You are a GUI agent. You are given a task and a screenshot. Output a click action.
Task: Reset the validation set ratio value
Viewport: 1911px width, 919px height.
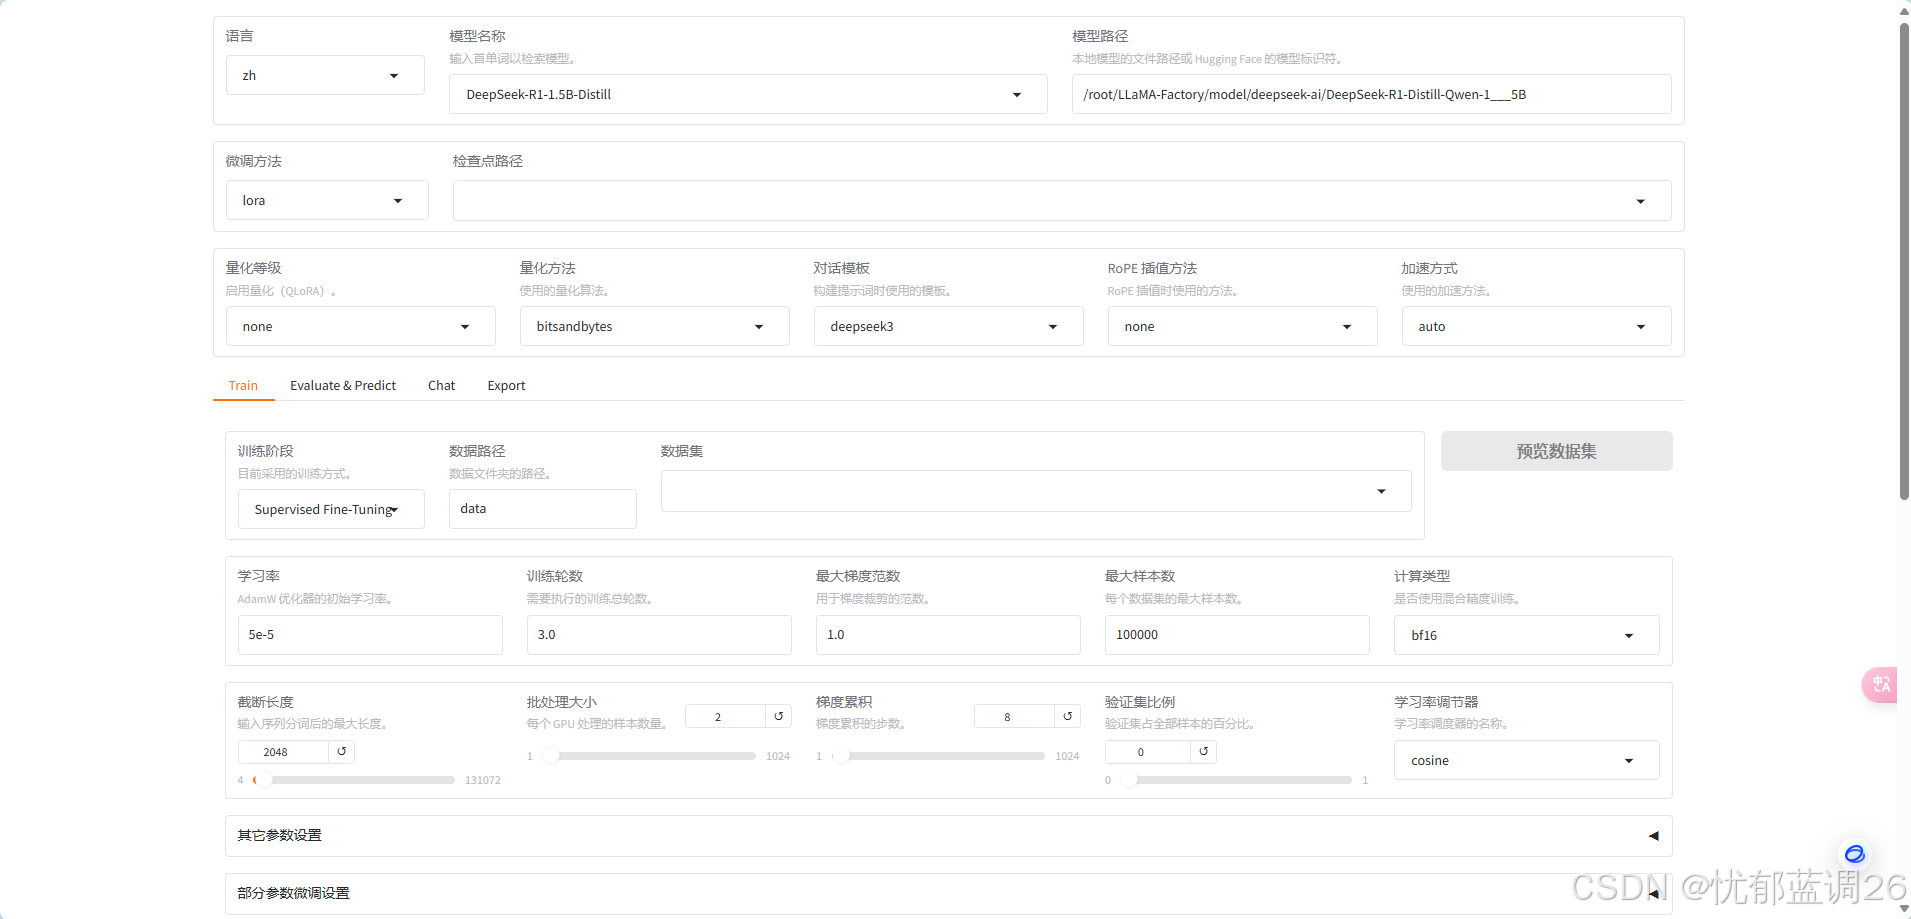pyautogui.click(x=1203, y=752)
